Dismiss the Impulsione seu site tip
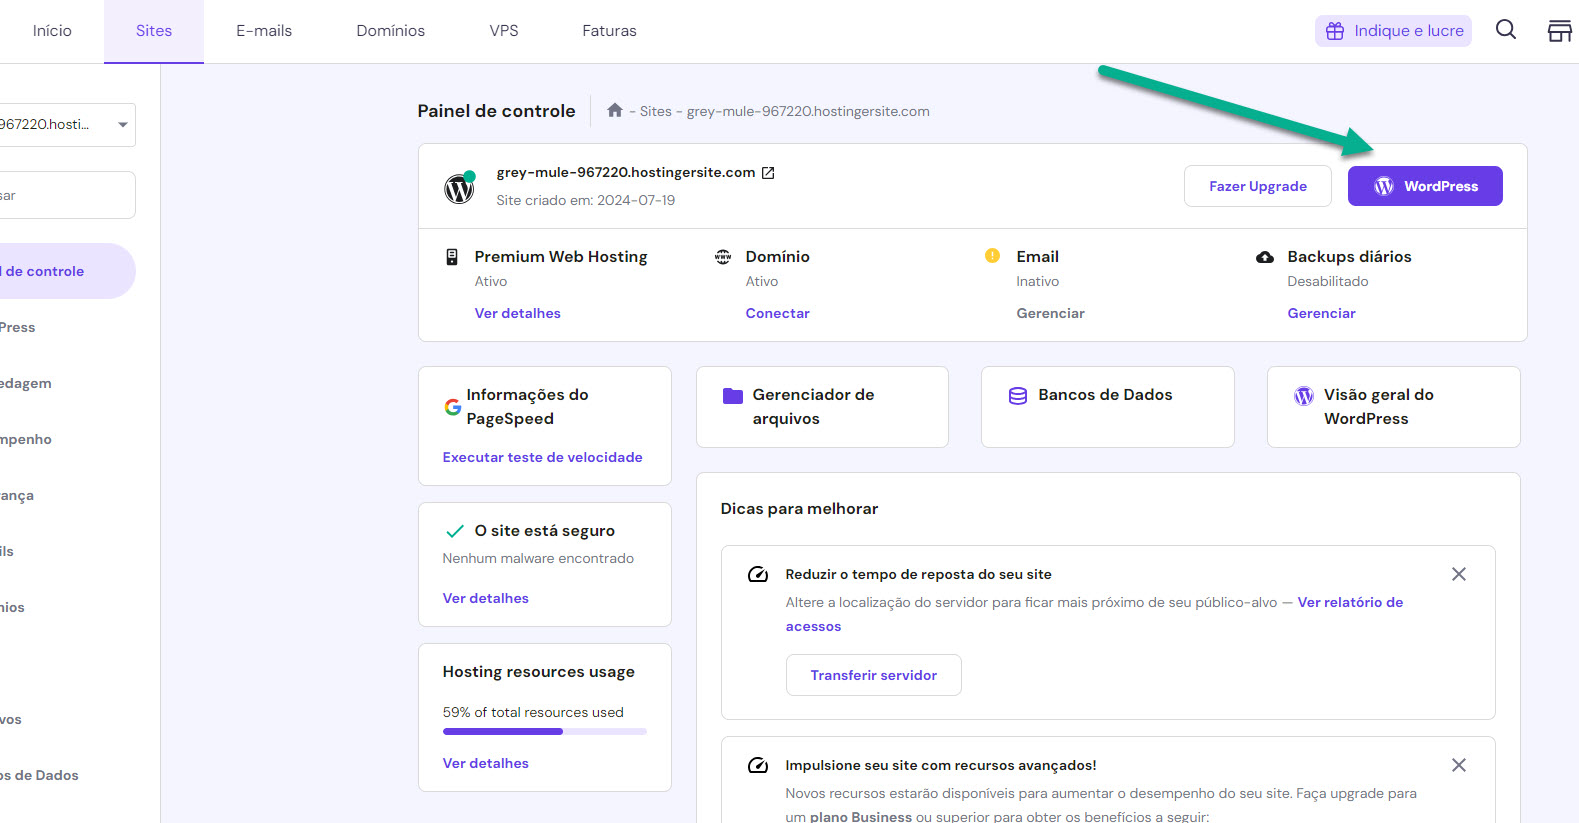 (x=1459, y=765)
